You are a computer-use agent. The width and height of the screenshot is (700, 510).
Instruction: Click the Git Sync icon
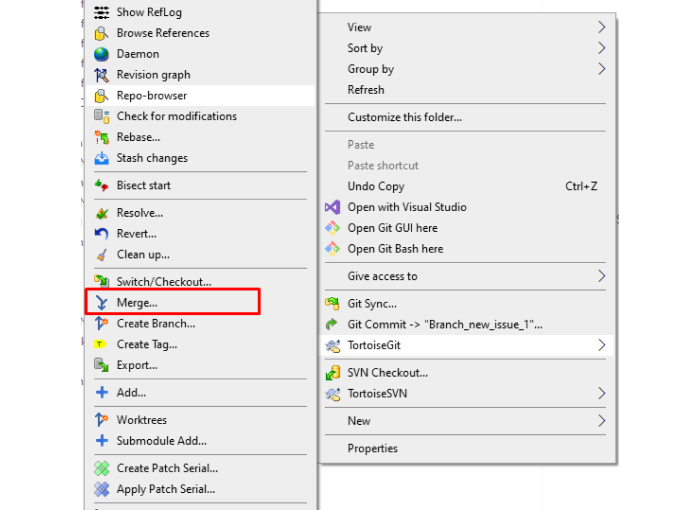(x=333, y=304)
